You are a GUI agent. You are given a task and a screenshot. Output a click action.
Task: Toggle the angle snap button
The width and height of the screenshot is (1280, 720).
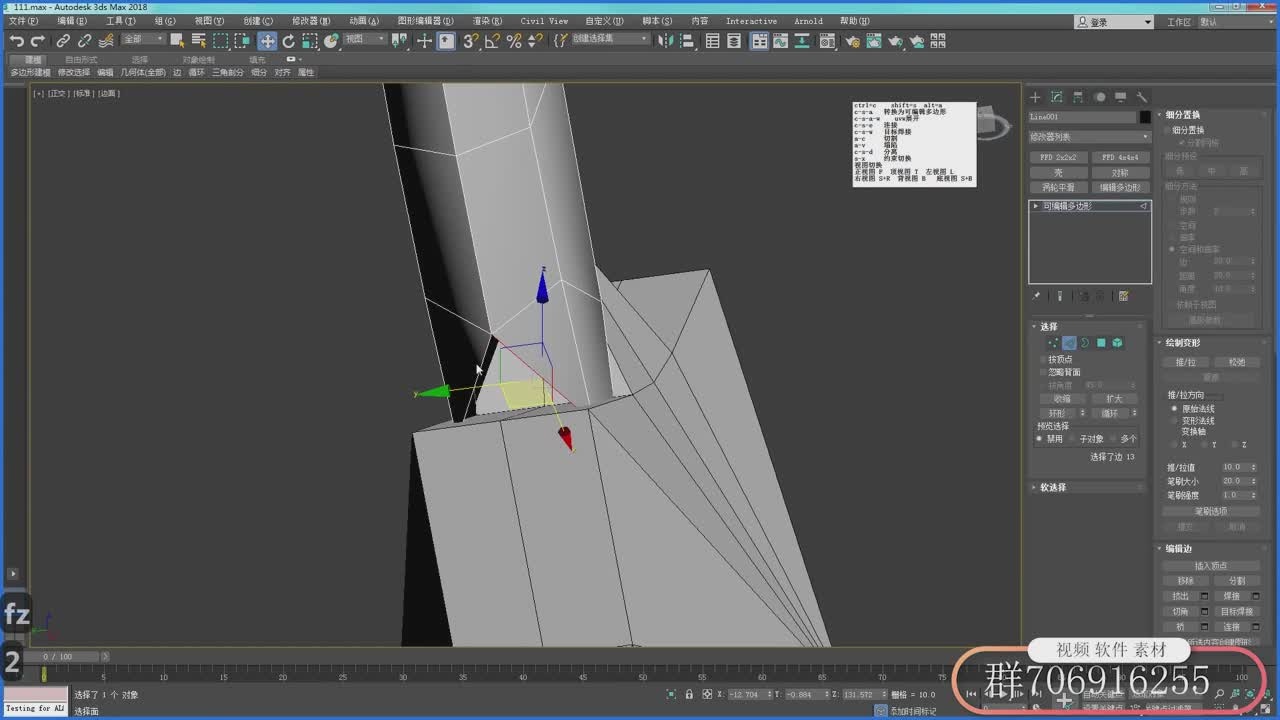pos(492,41)
